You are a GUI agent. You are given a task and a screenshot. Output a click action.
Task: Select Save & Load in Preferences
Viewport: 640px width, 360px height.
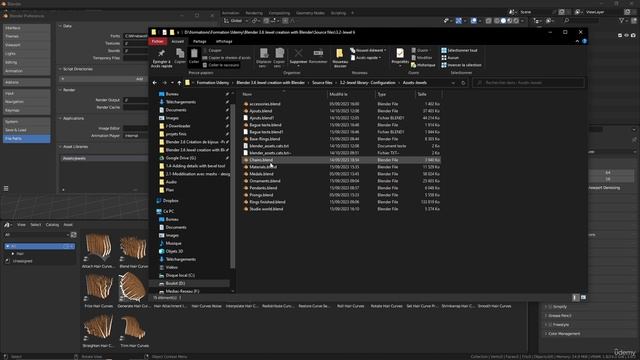tap(27, 130)
